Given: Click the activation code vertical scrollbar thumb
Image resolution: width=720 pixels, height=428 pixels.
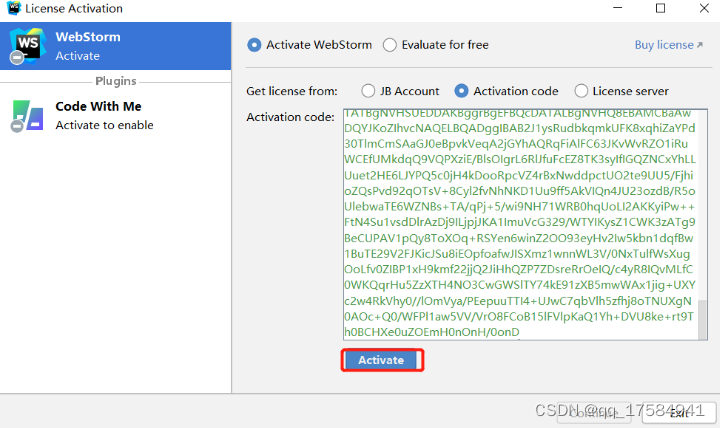Looking at the screenshot, I should pyautogui.click(x=703, y=320).
